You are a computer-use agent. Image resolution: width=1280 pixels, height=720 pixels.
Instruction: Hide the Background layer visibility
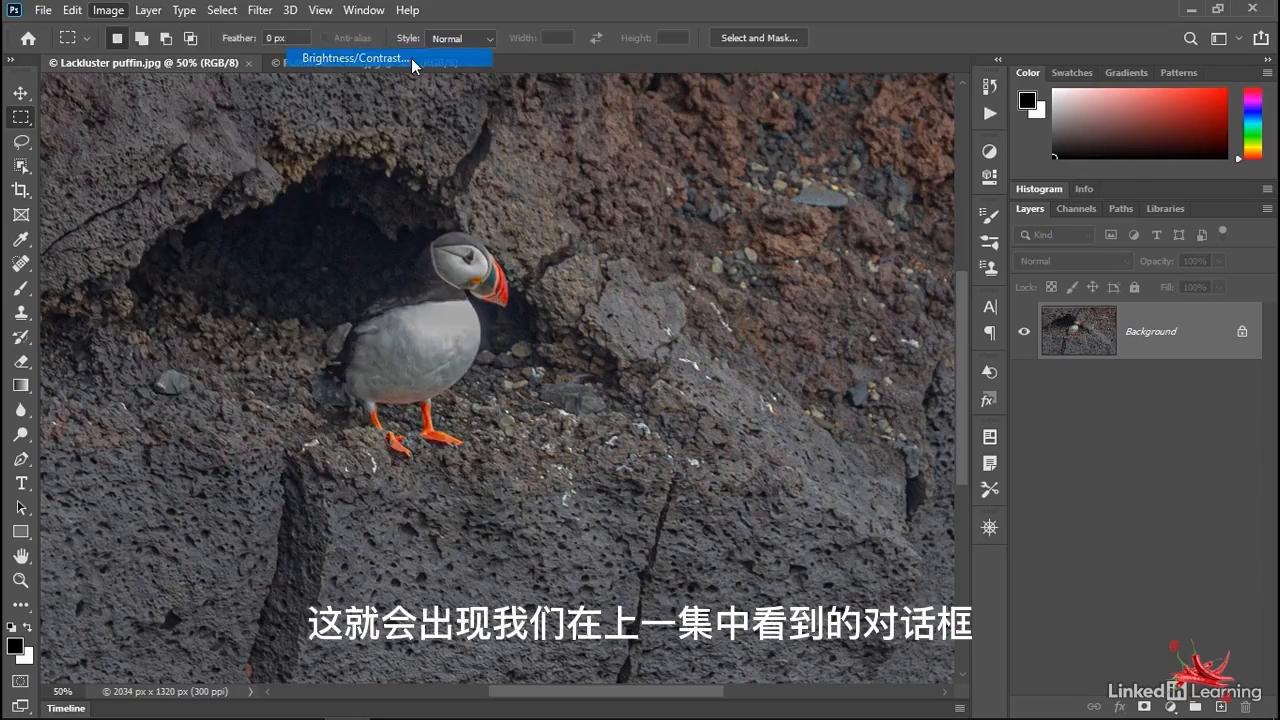(1023, 331)
